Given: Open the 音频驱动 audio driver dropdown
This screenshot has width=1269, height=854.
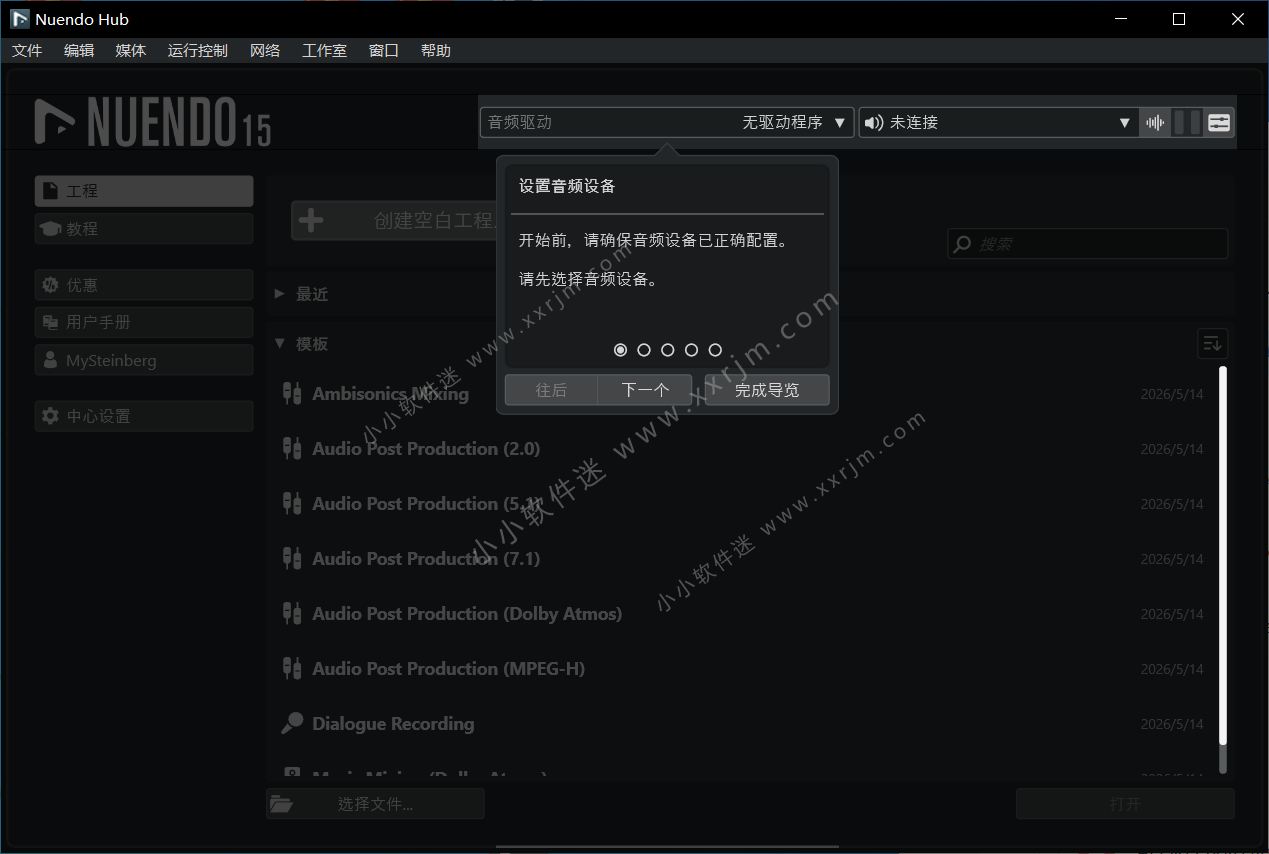Looking at the screenshot, I should (x=667, y=122).
